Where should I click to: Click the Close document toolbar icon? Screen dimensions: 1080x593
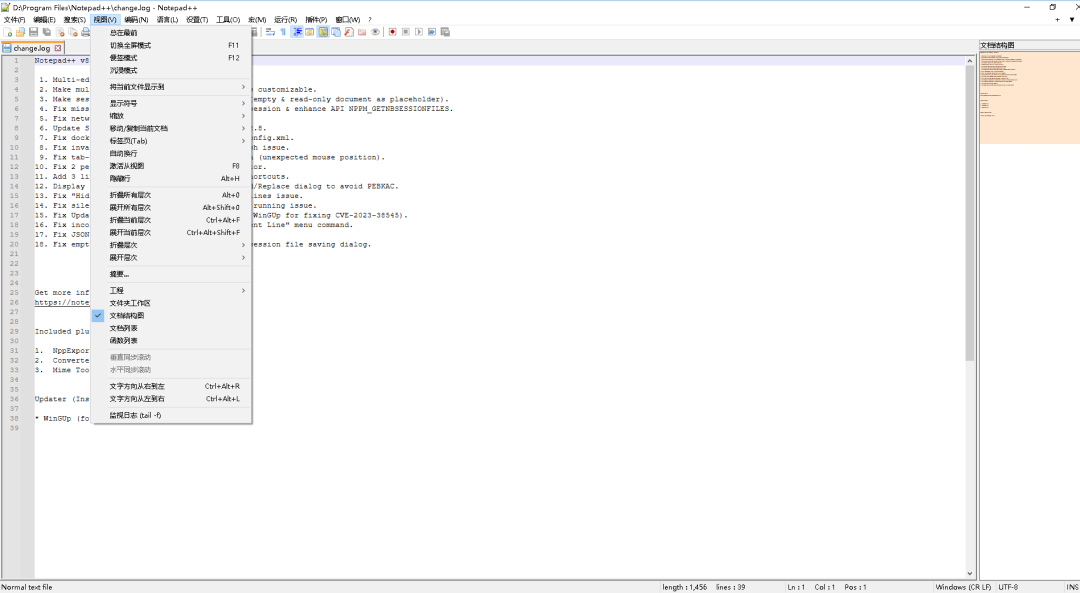click(x=60, y=32)
